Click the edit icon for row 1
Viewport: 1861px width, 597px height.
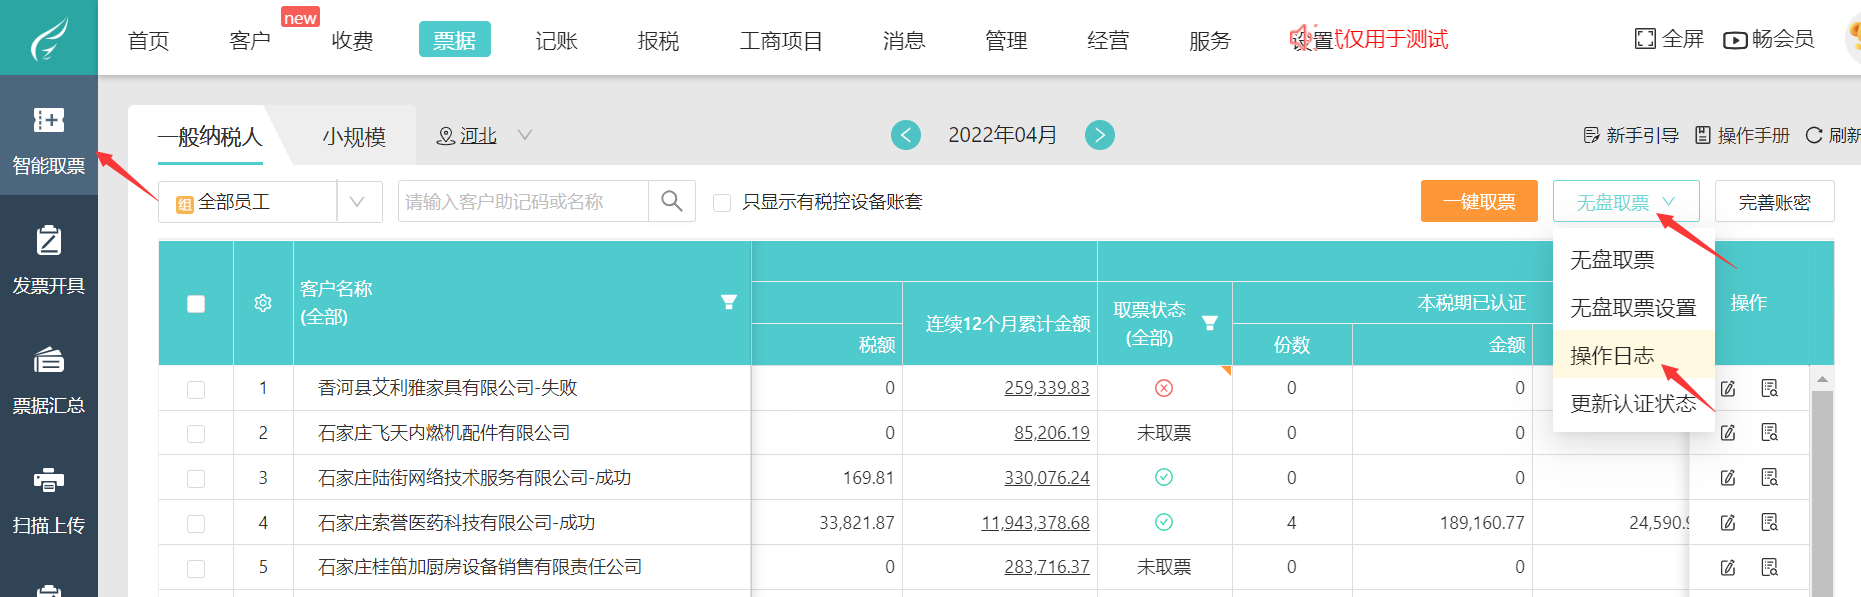pos(1728,388)
